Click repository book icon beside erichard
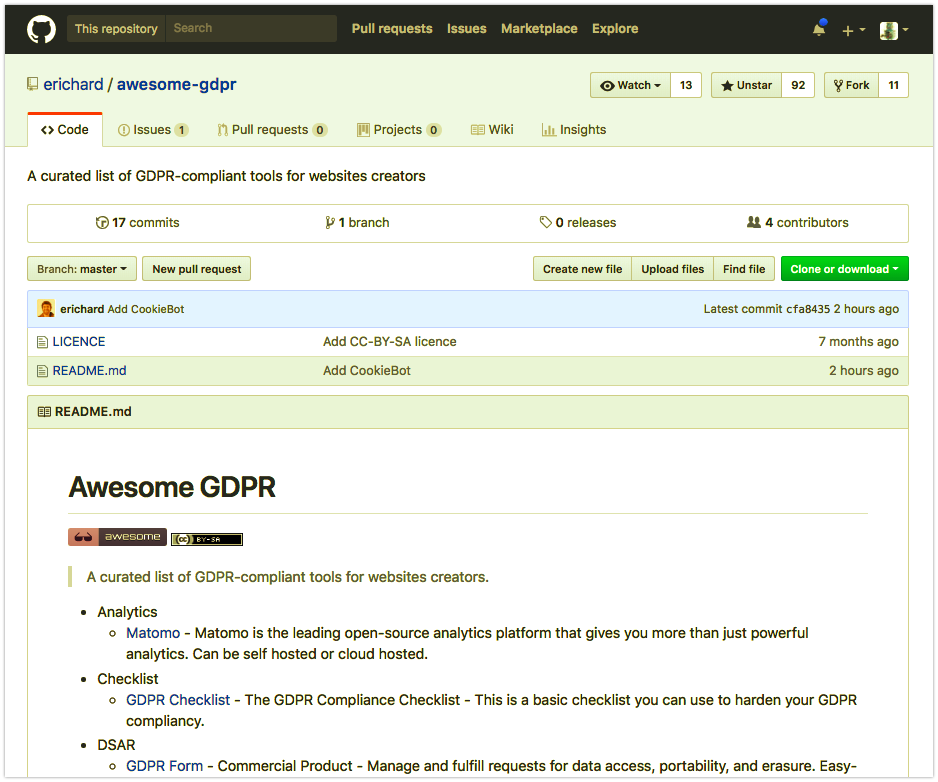The height and width of the screenshot is (782, 938). coord(32,84)
